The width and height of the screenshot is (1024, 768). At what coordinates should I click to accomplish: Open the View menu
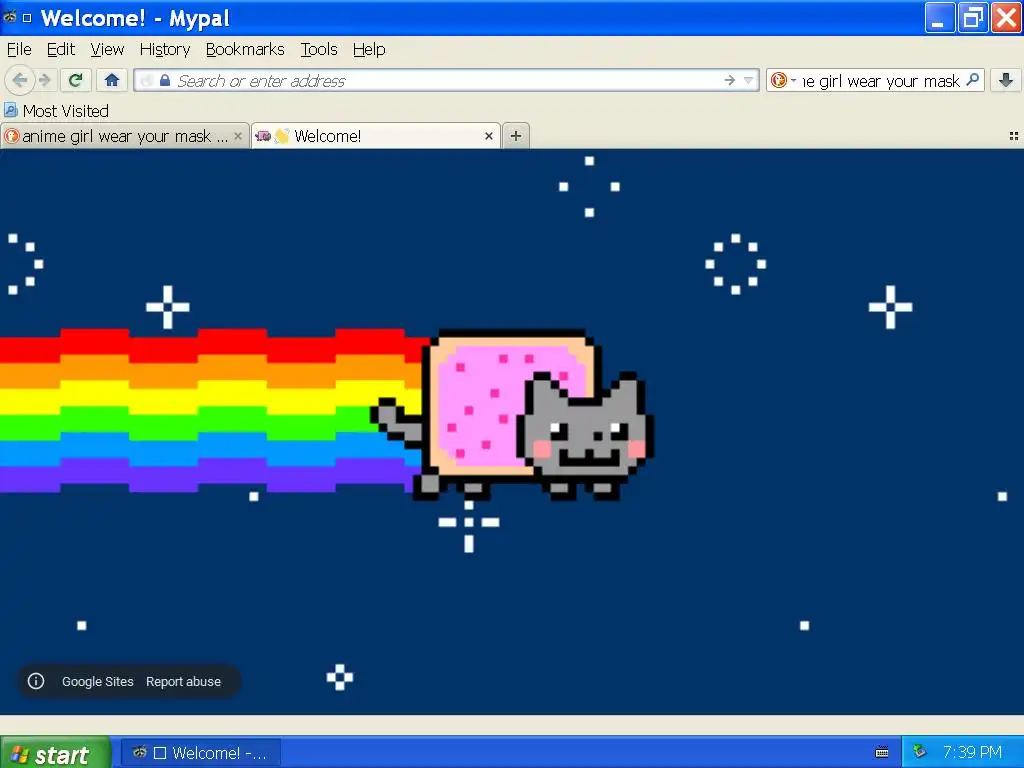[x=107, y=50]
